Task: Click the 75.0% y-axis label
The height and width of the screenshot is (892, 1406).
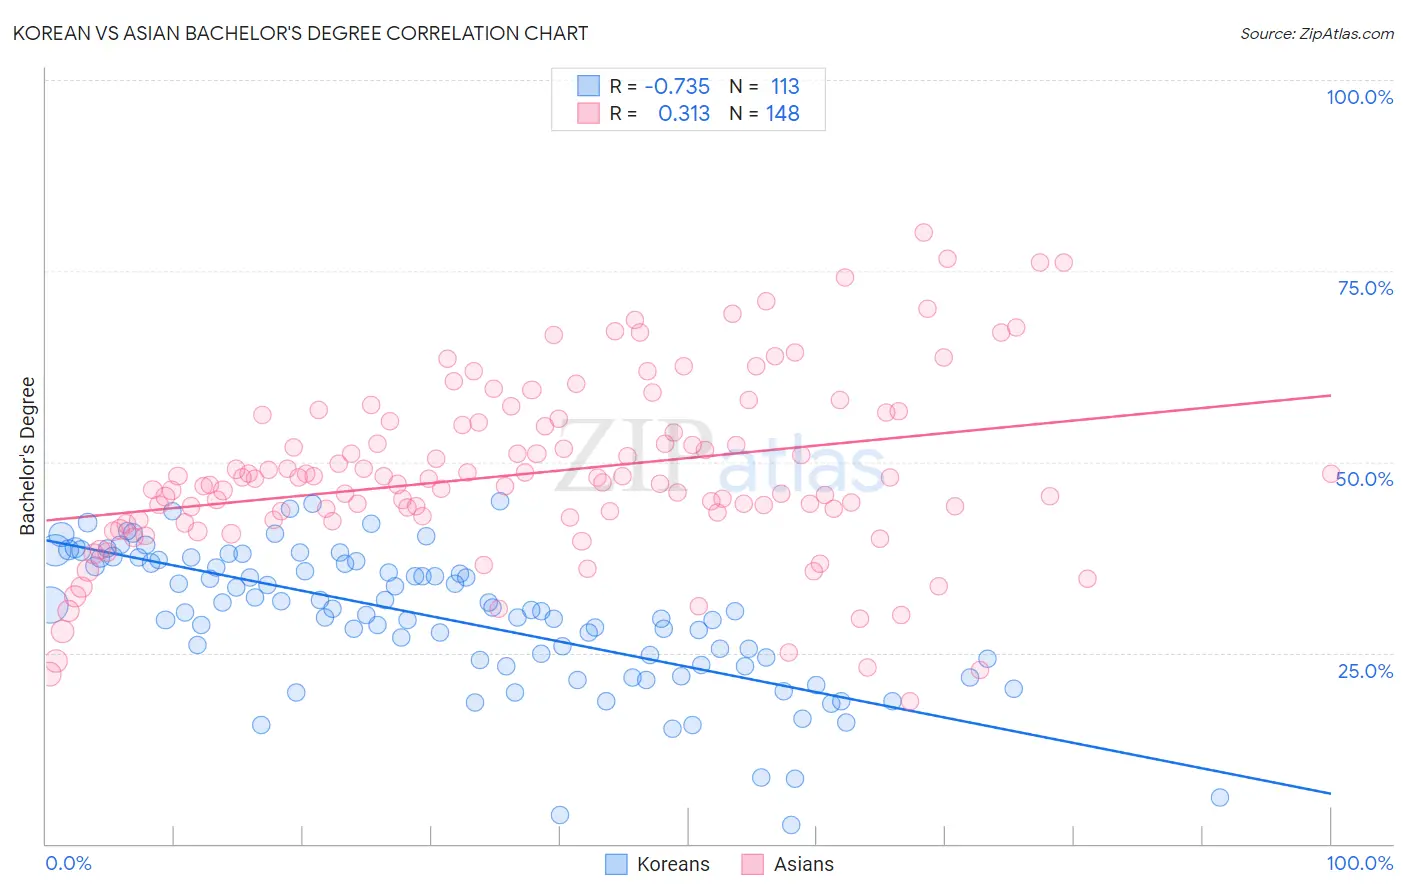Action: (x=1365, y=288)
